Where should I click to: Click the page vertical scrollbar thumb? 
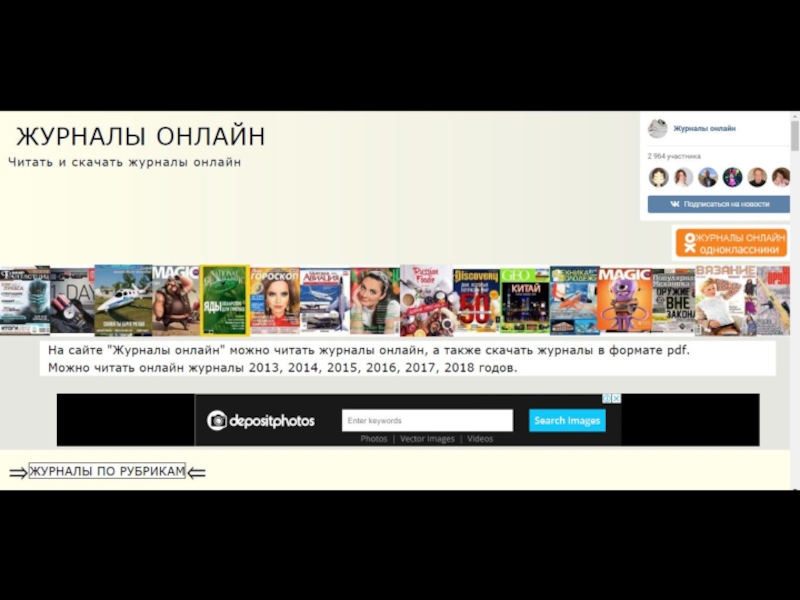tap(795, 134)
